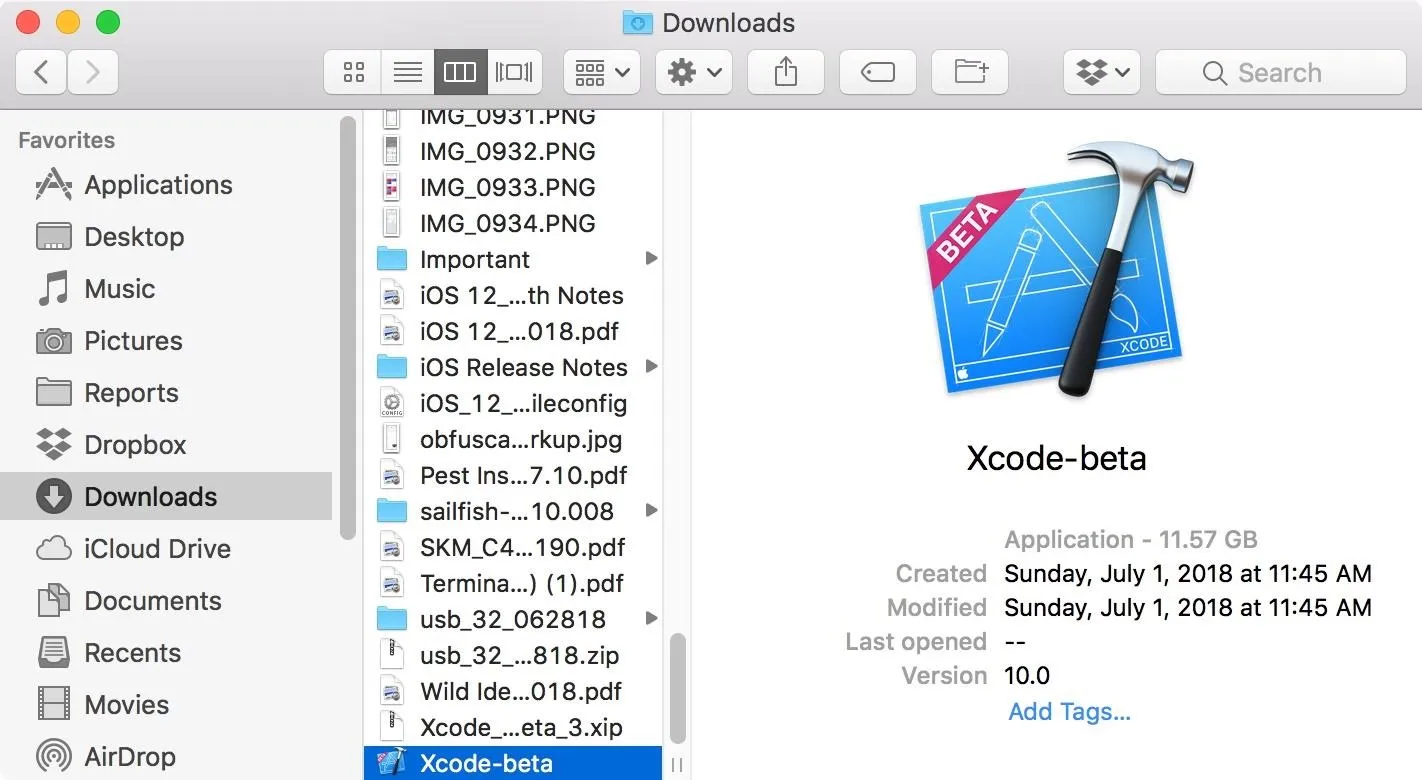The width and height of the screenshot is (1422, 780).
Task: Open AirDrop in the sidebar
Action: (166, 757)
